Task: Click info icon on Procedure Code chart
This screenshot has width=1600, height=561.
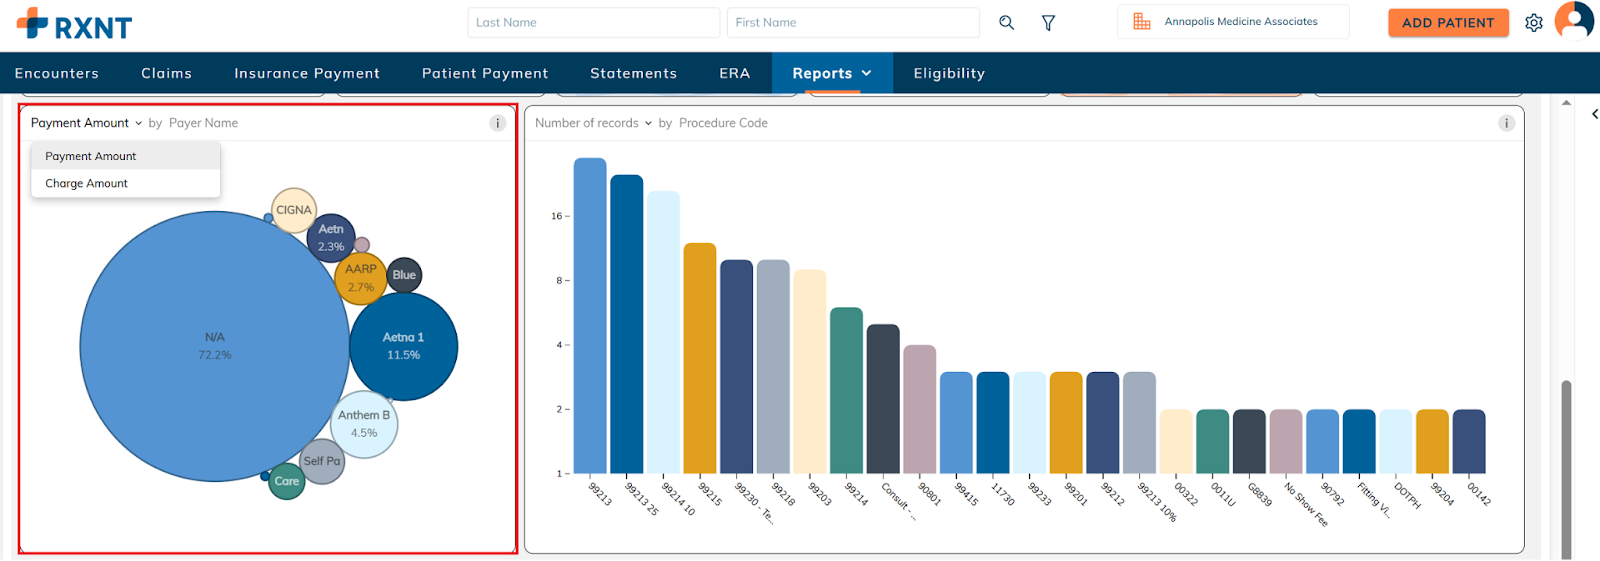Action: pos(1506,123)
